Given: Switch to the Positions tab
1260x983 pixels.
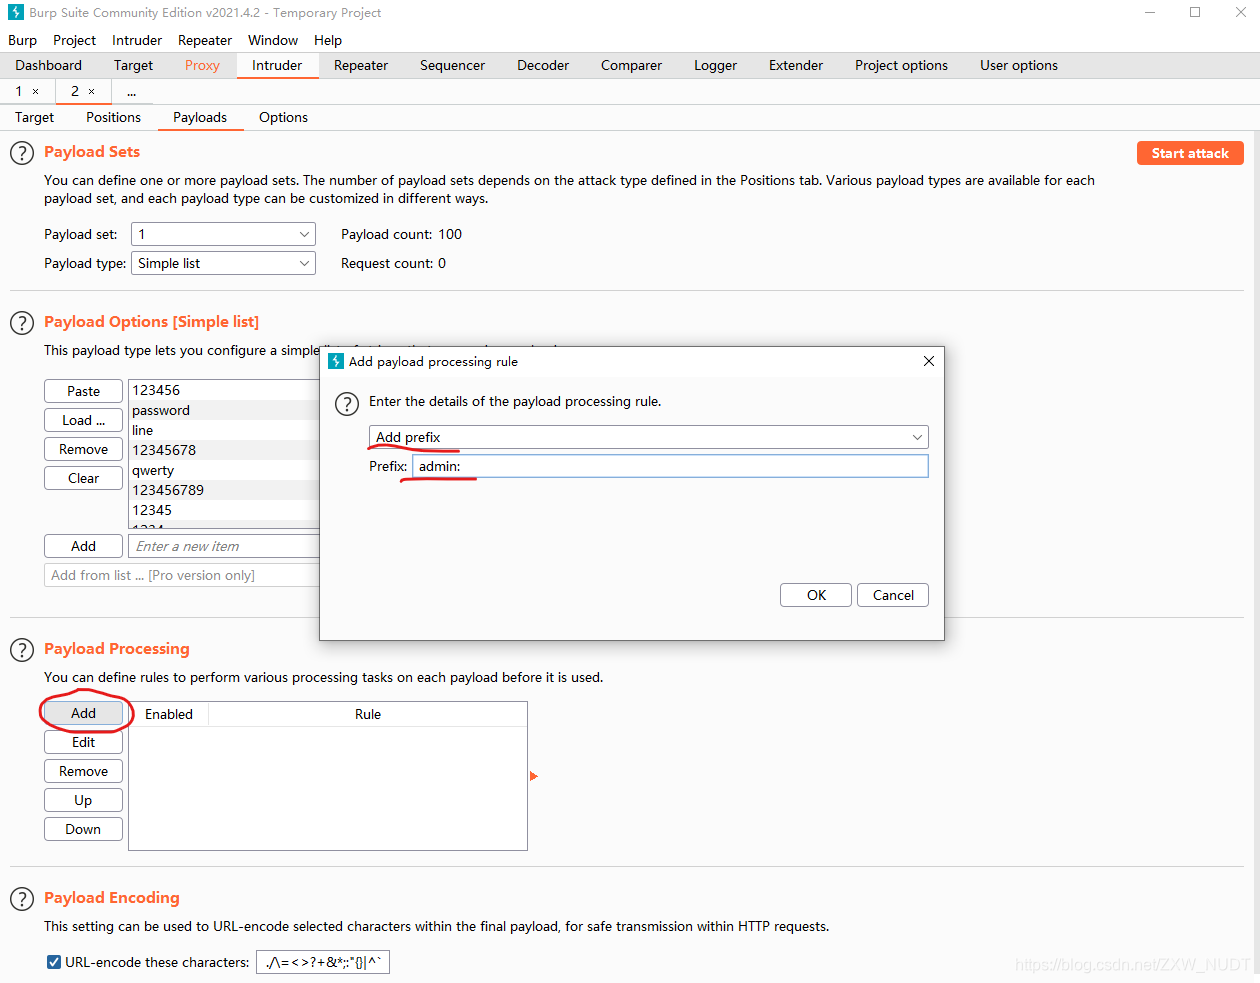Looking at the screenshot, I should tap(112, 117).
